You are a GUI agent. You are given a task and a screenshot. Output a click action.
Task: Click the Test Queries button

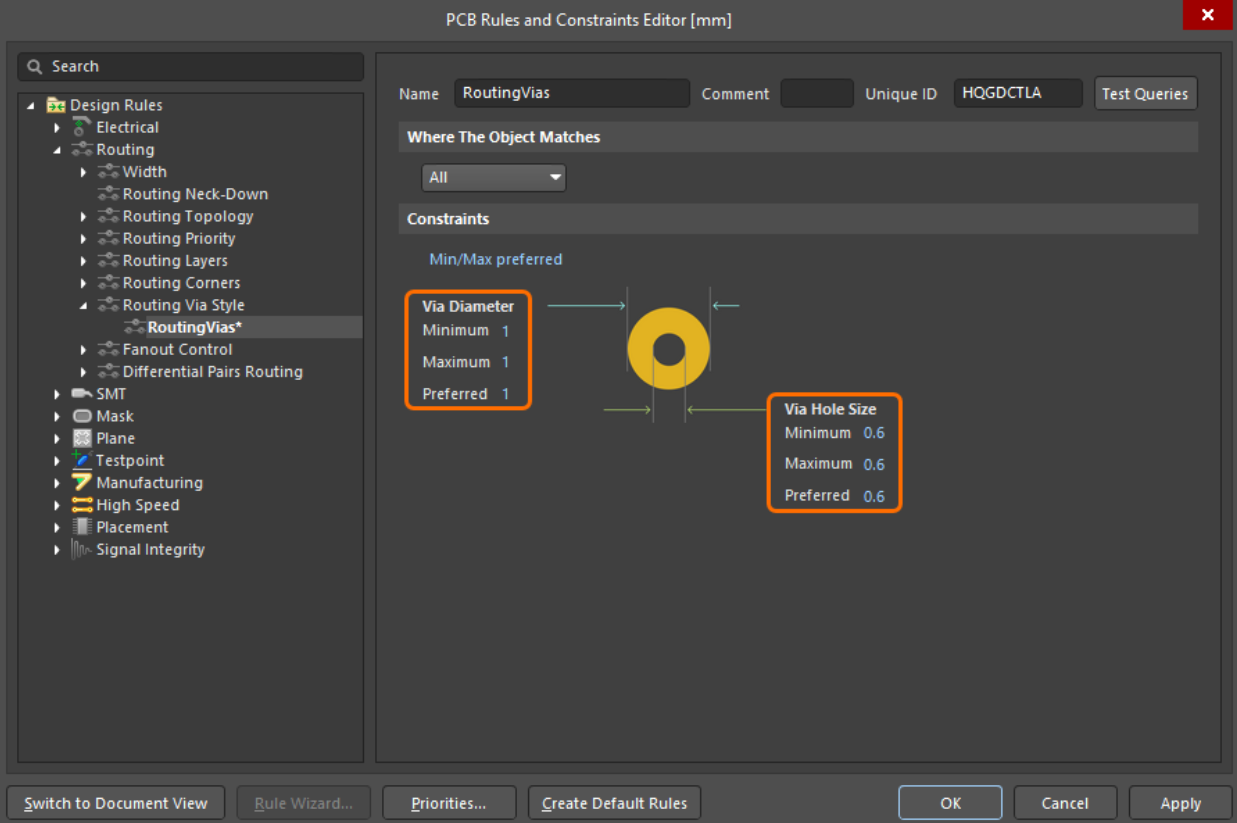1145,93
